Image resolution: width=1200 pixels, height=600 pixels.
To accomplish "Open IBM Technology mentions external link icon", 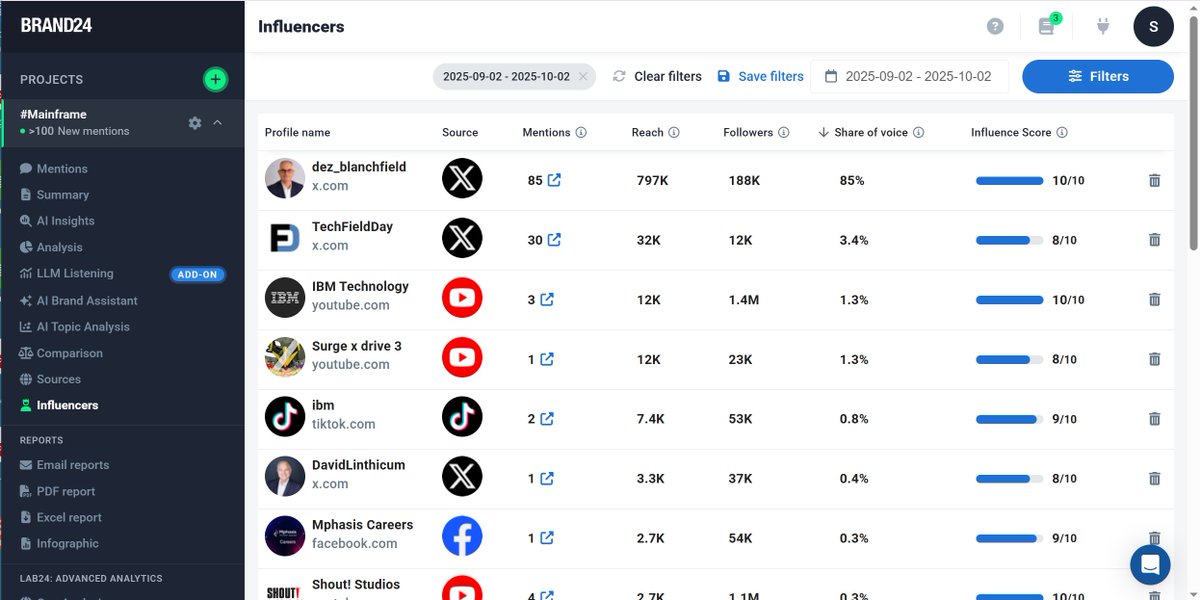I will pos(547,299).
